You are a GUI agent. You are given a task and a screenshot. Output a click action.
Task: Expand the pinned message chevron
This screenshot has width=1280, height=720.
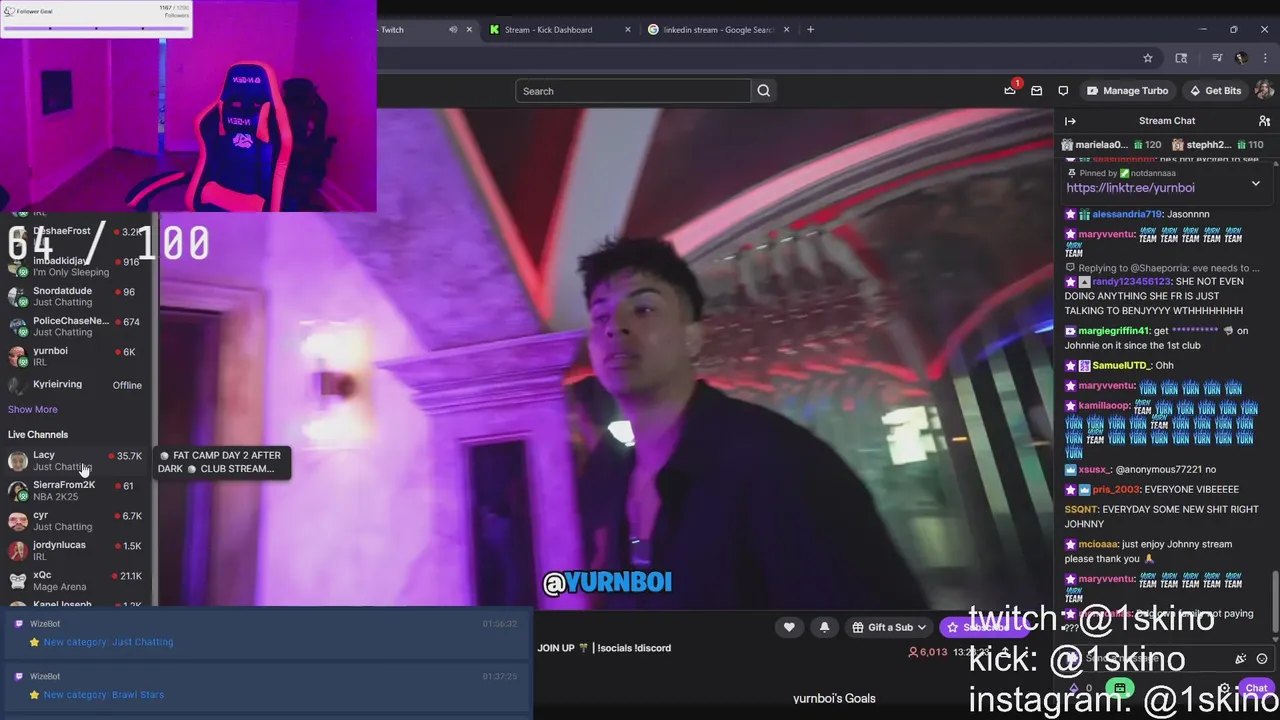[1256, 183]
